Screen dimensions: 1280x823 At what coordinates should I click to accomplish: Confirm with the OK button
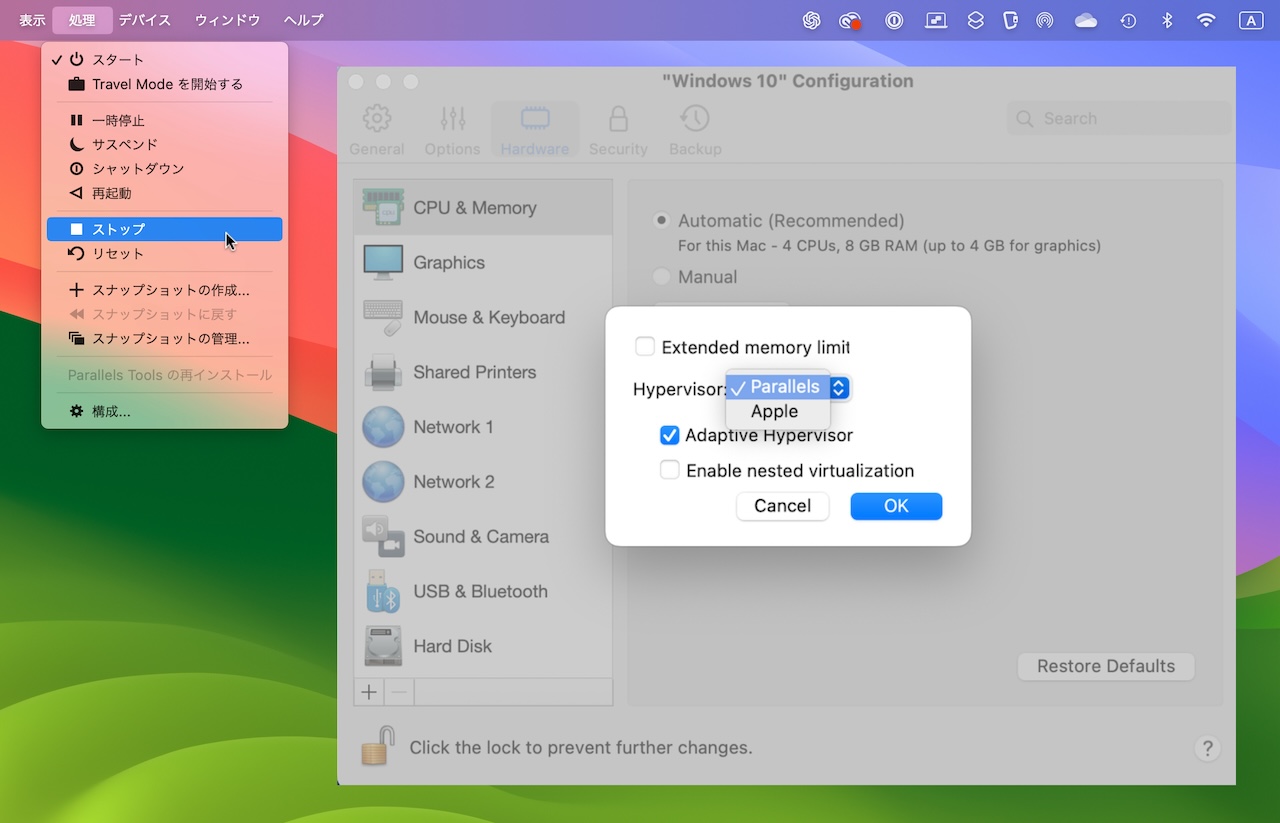pos(896,506)
